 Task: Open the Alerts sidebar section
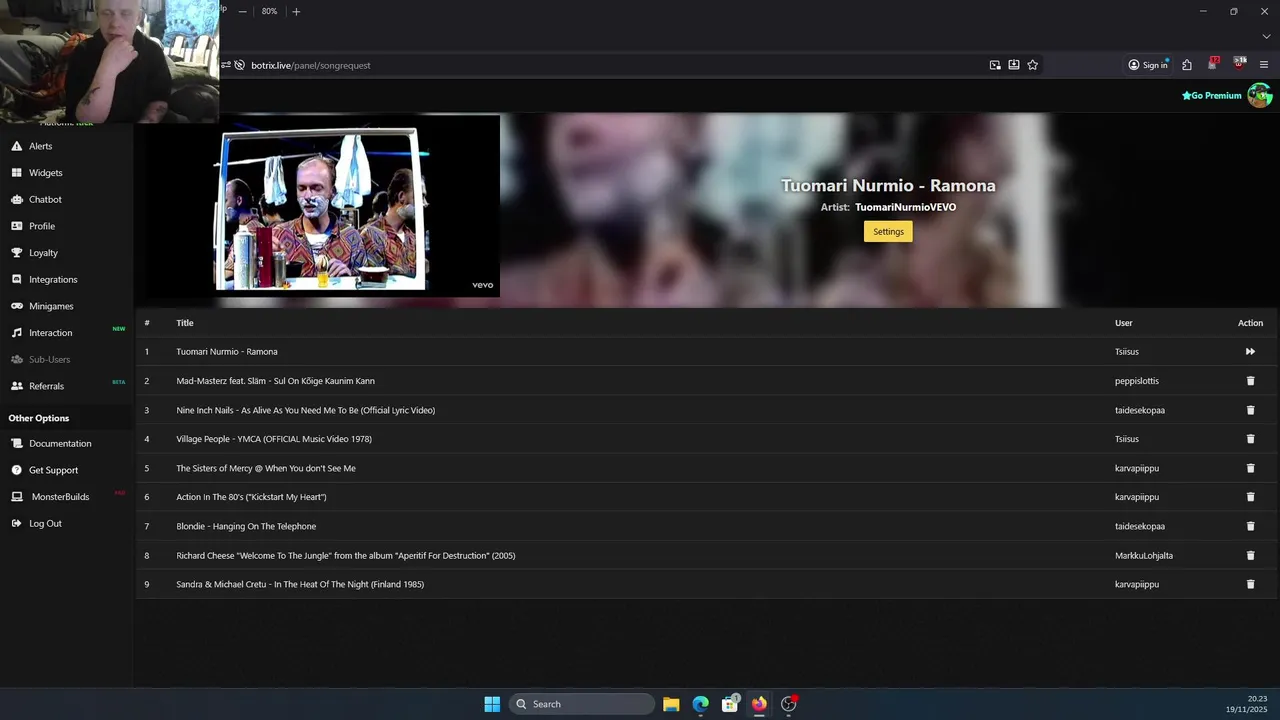pos(40,146)
